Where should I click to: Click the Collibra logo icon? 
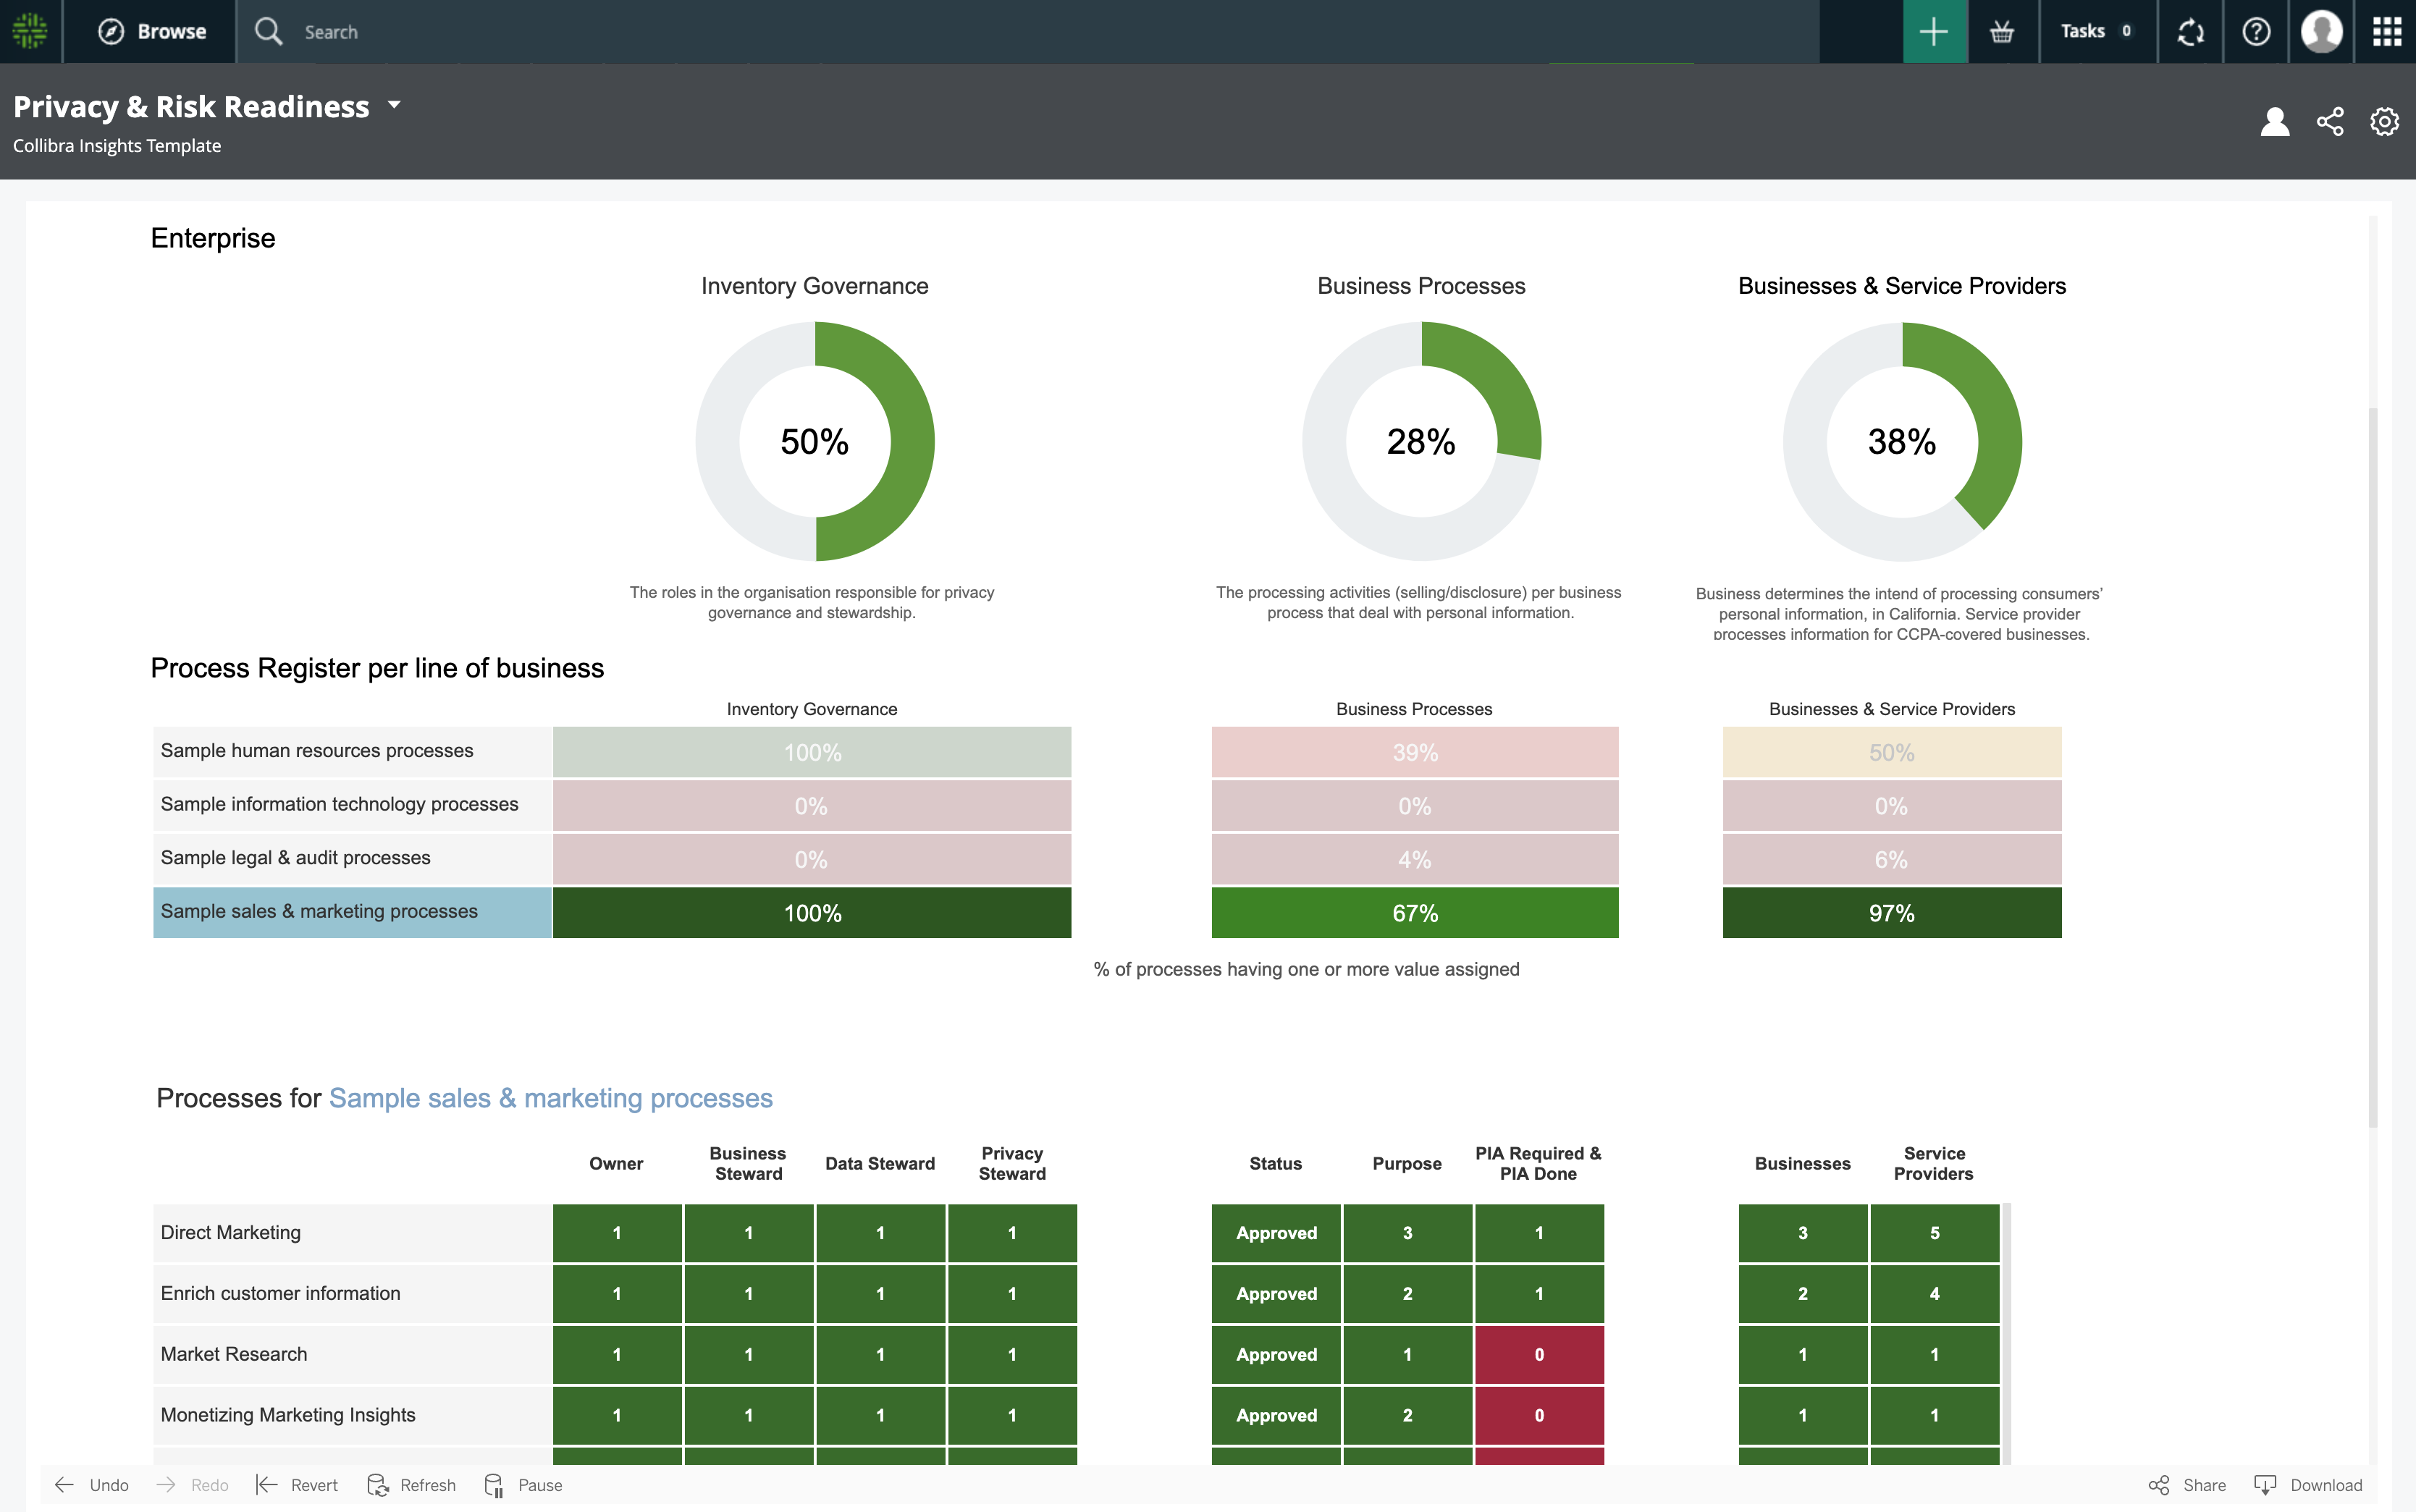(30, 31)
